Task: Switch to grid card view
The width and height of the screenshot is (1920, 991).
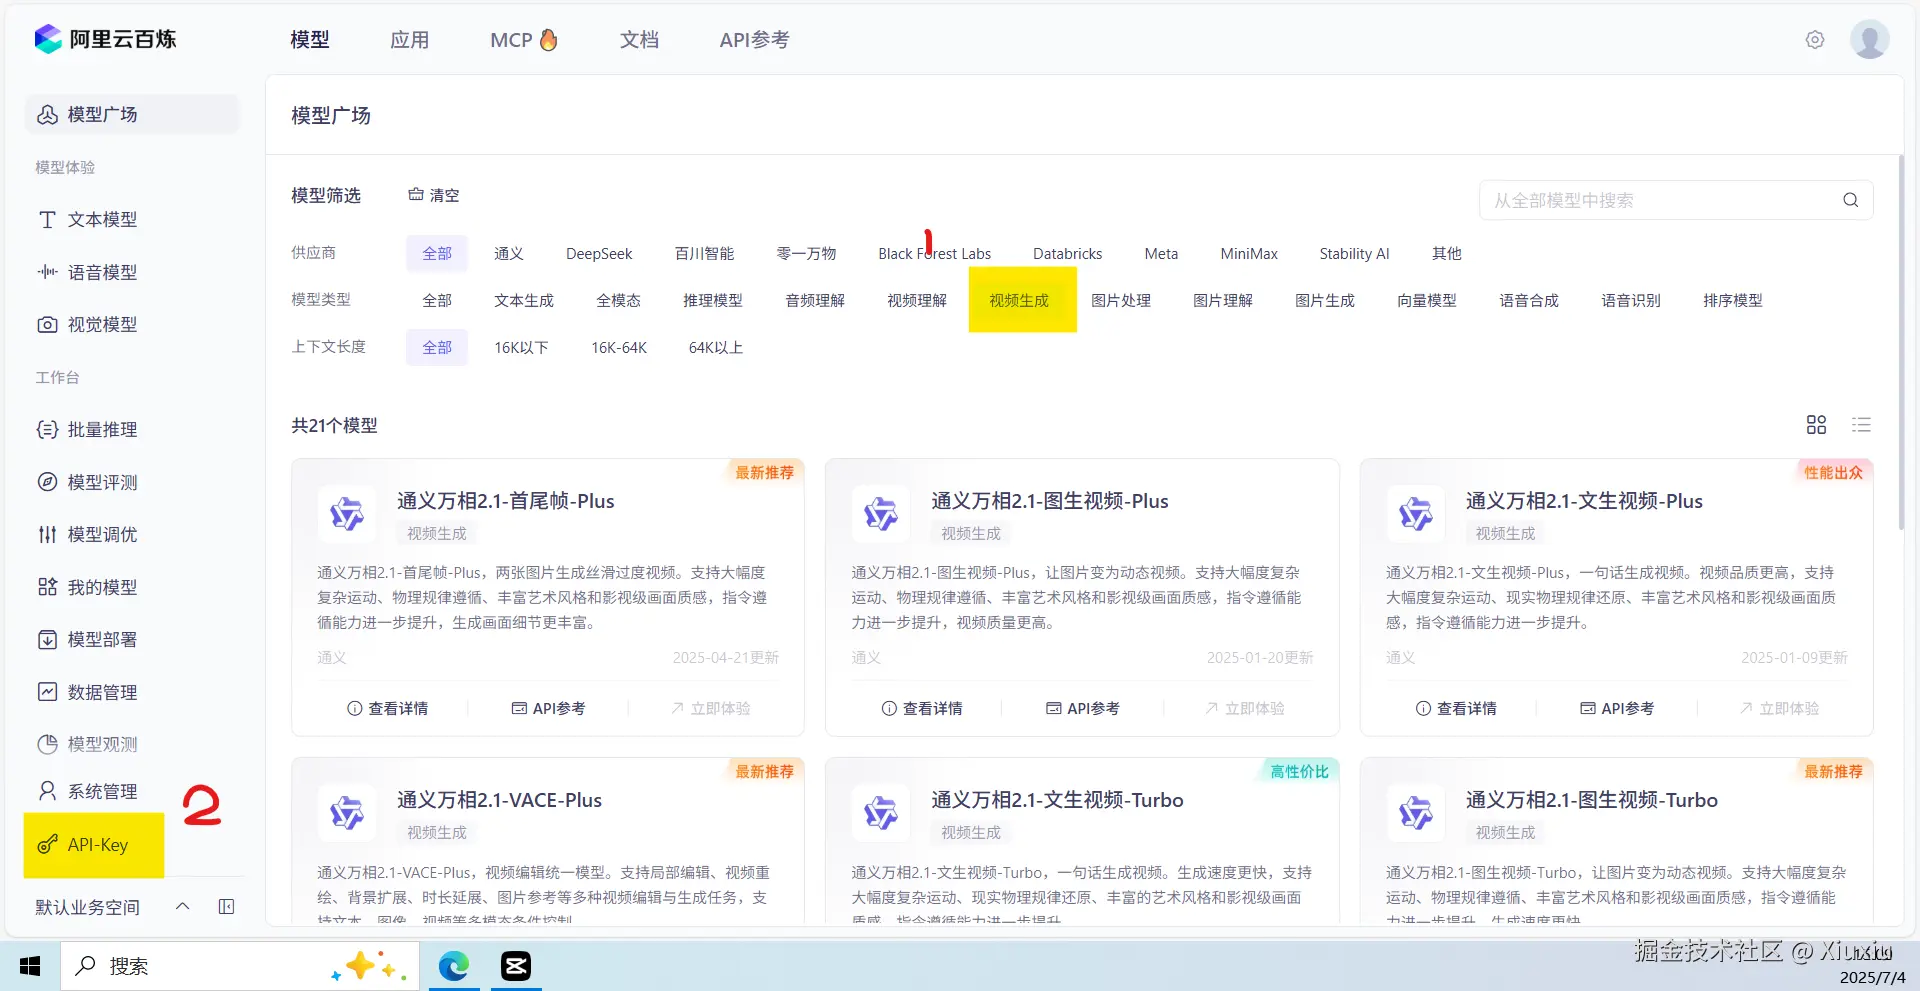Action: (1817, 425)
